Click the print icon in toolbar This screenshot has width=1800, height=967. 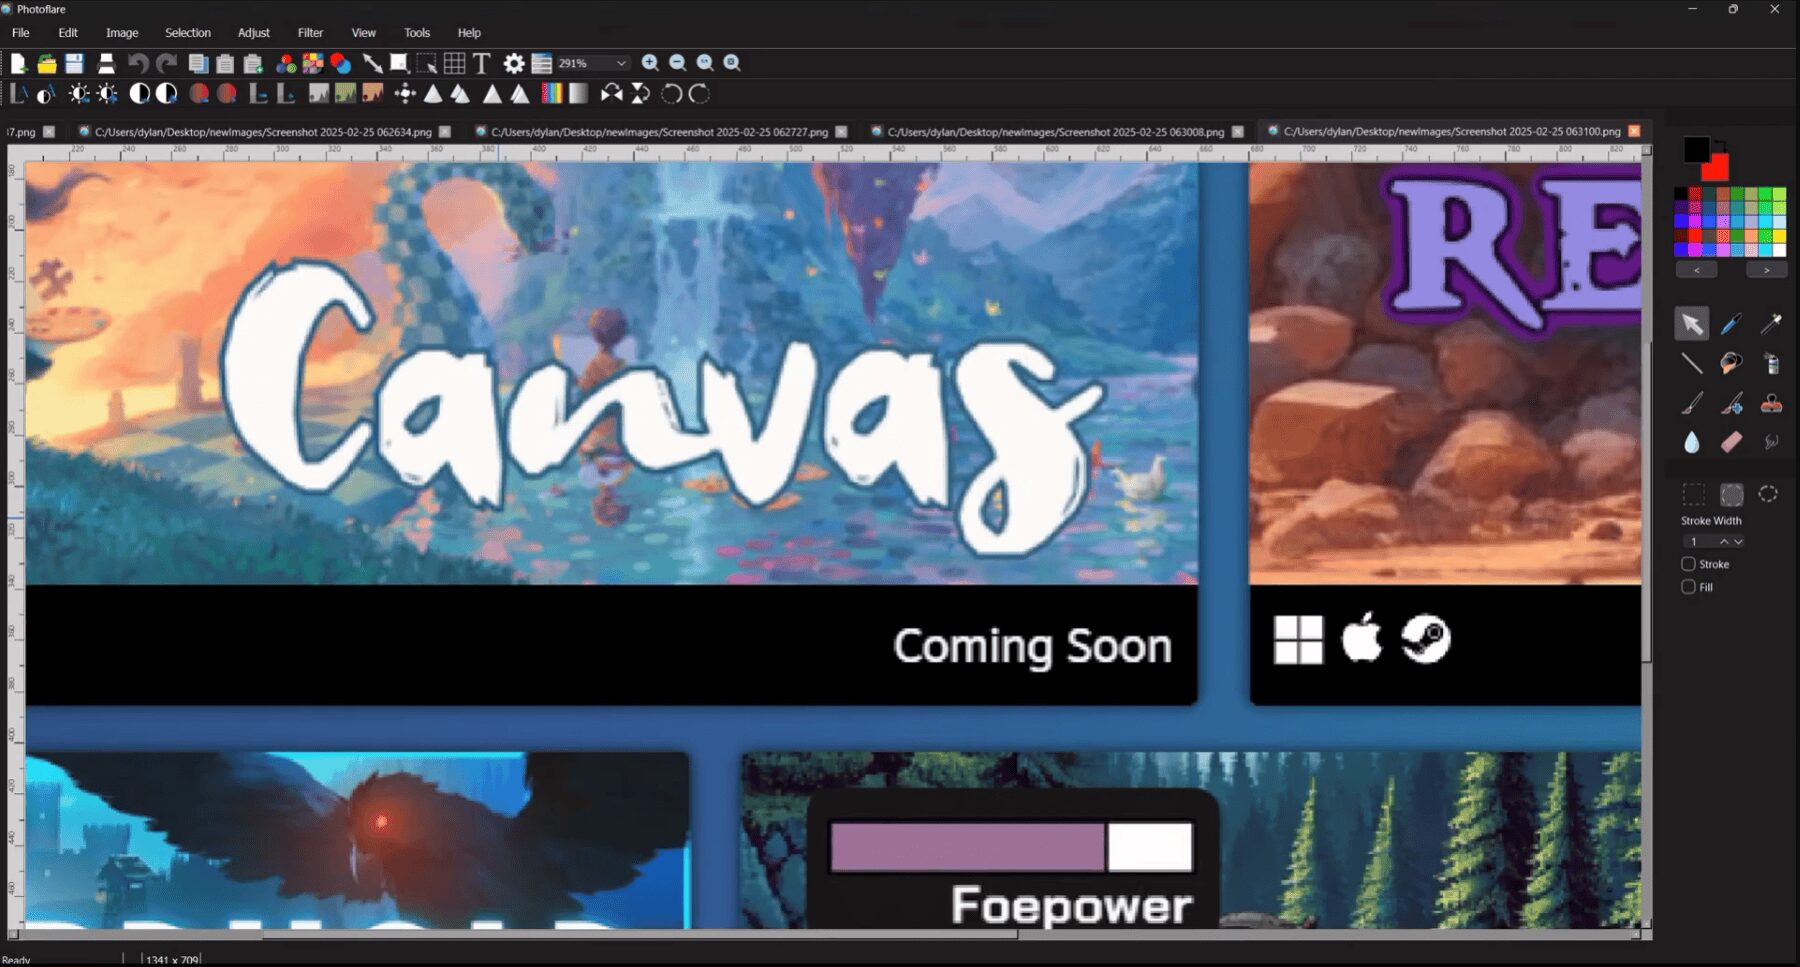click(x=106, y=63)
